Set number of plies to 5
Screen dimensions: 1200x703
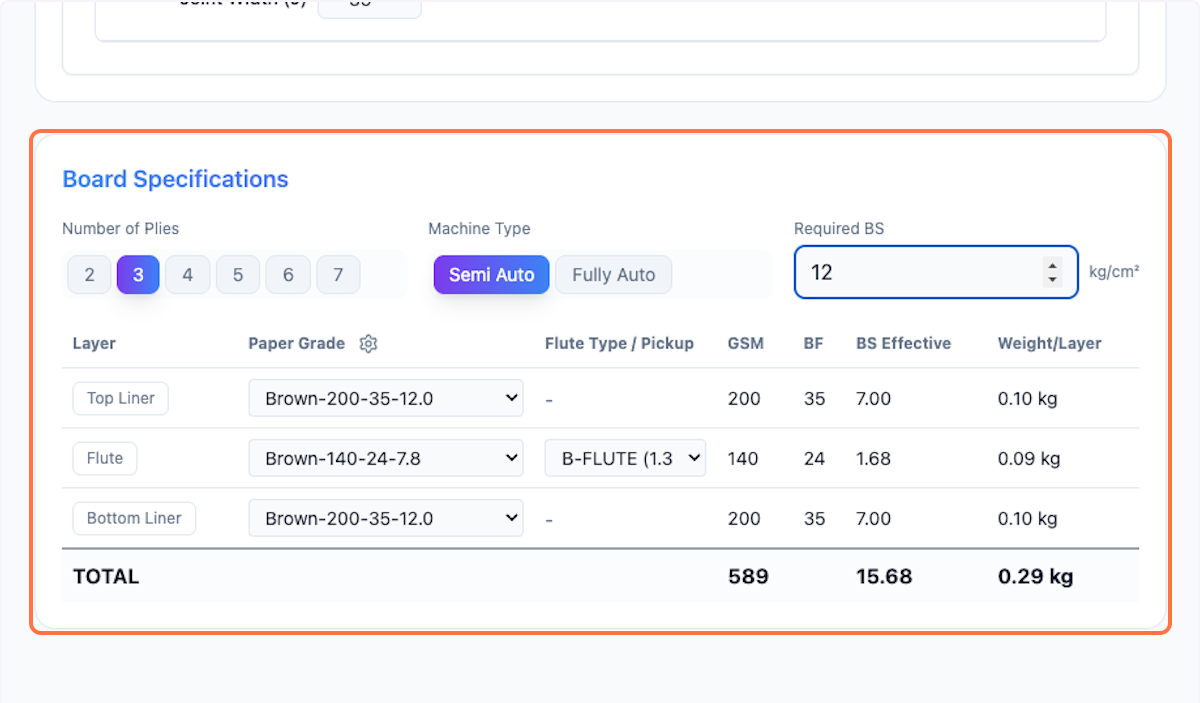(237, 274)
